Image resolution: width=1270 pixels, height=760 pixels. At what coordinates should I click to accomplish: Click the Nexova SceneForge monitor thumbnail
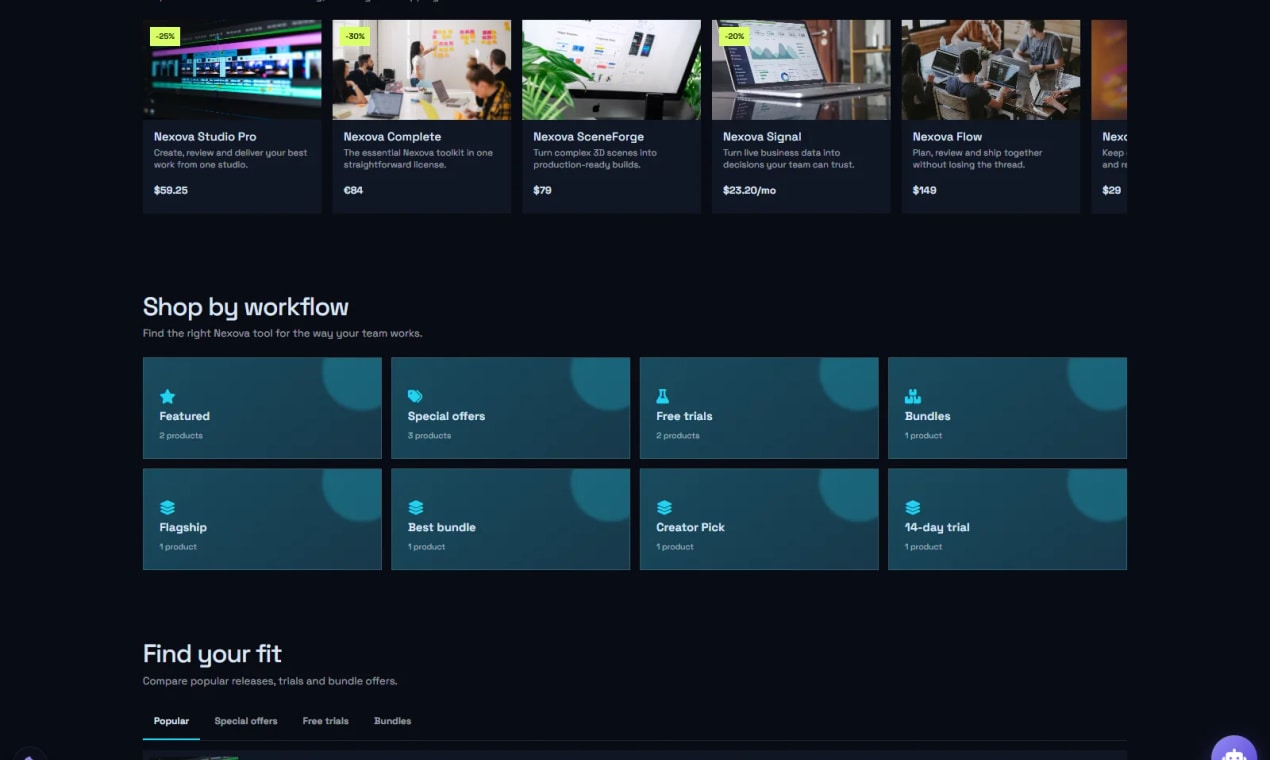coord(611,70)
